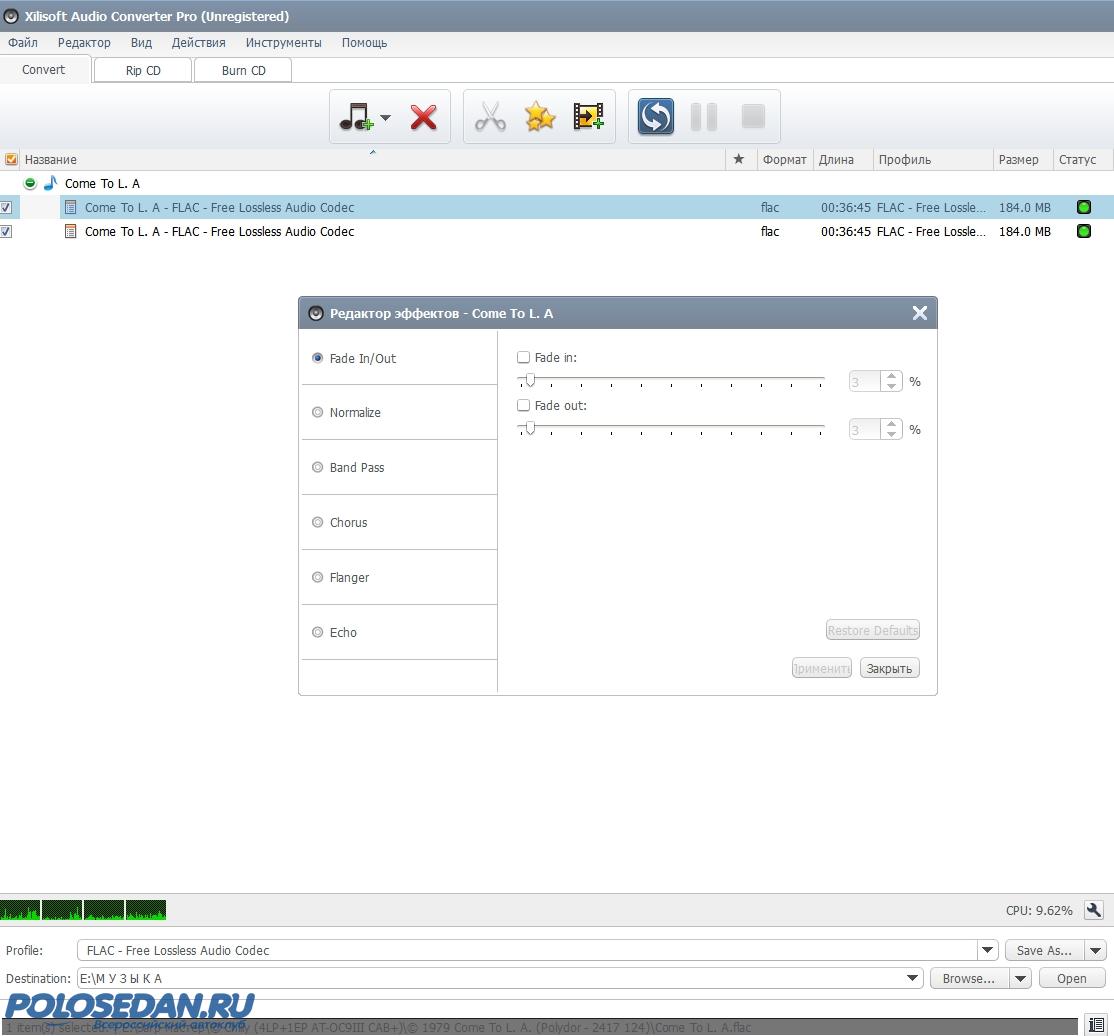Click the scissors clip icon

(x=489, y=117)
